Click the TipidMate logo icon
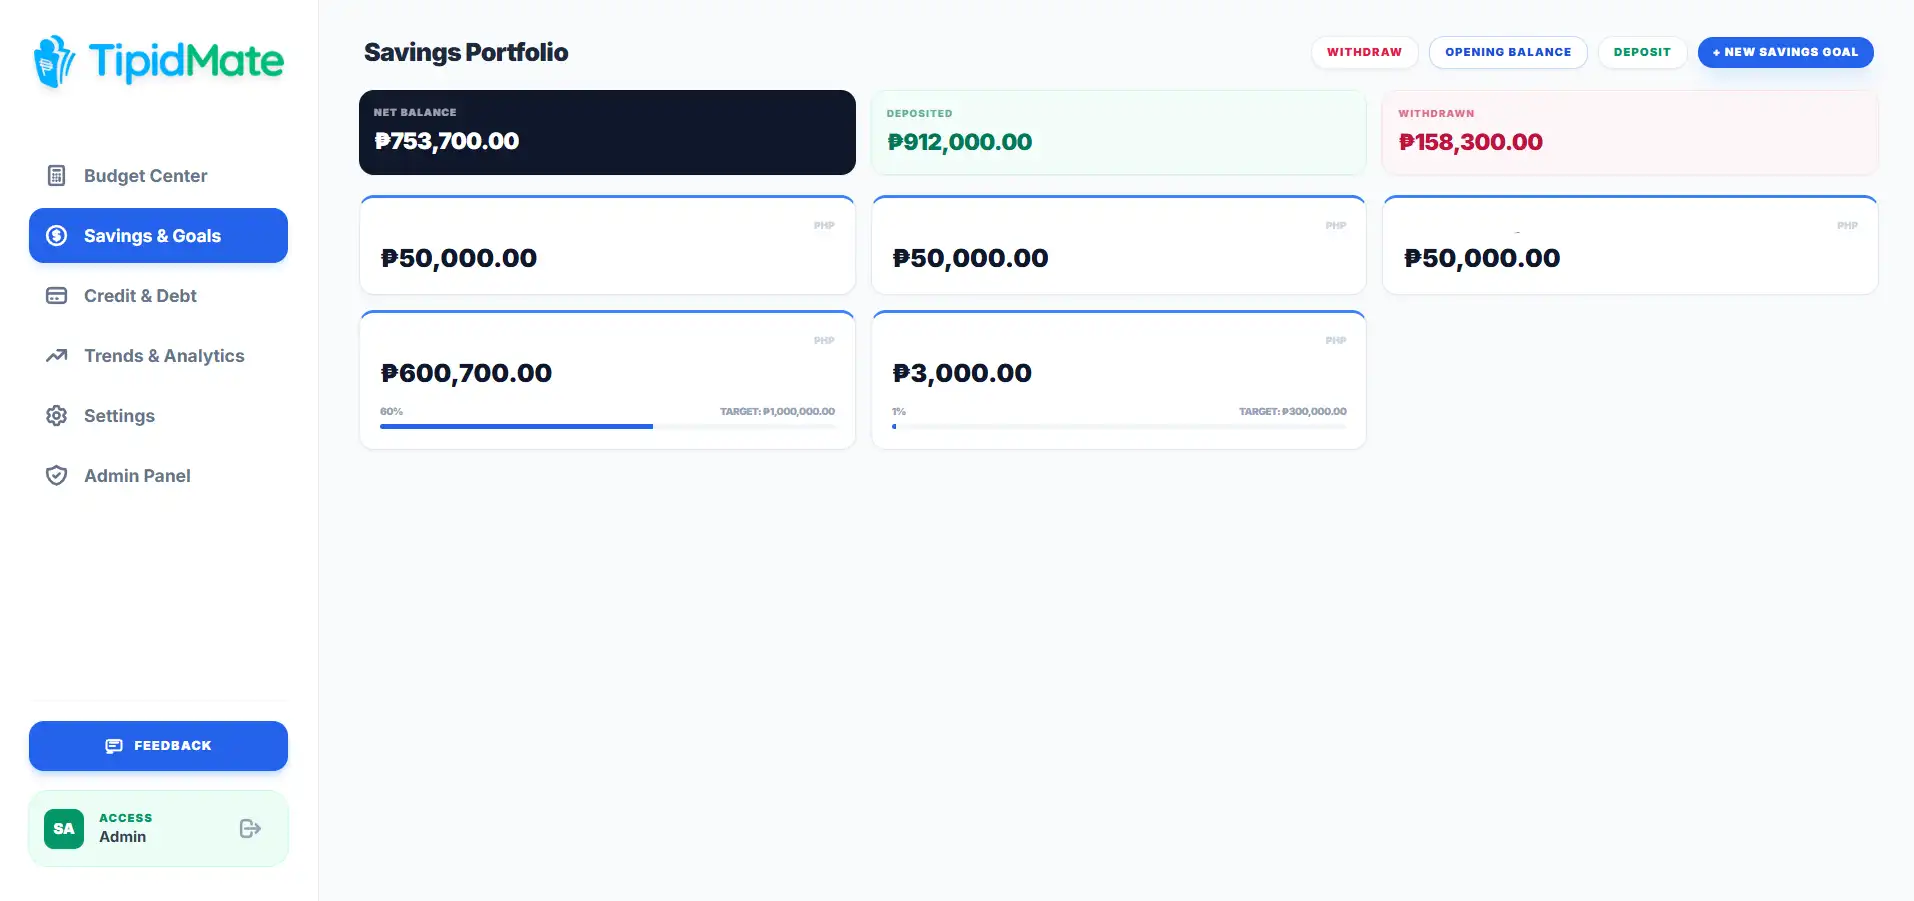 point(54,61)
